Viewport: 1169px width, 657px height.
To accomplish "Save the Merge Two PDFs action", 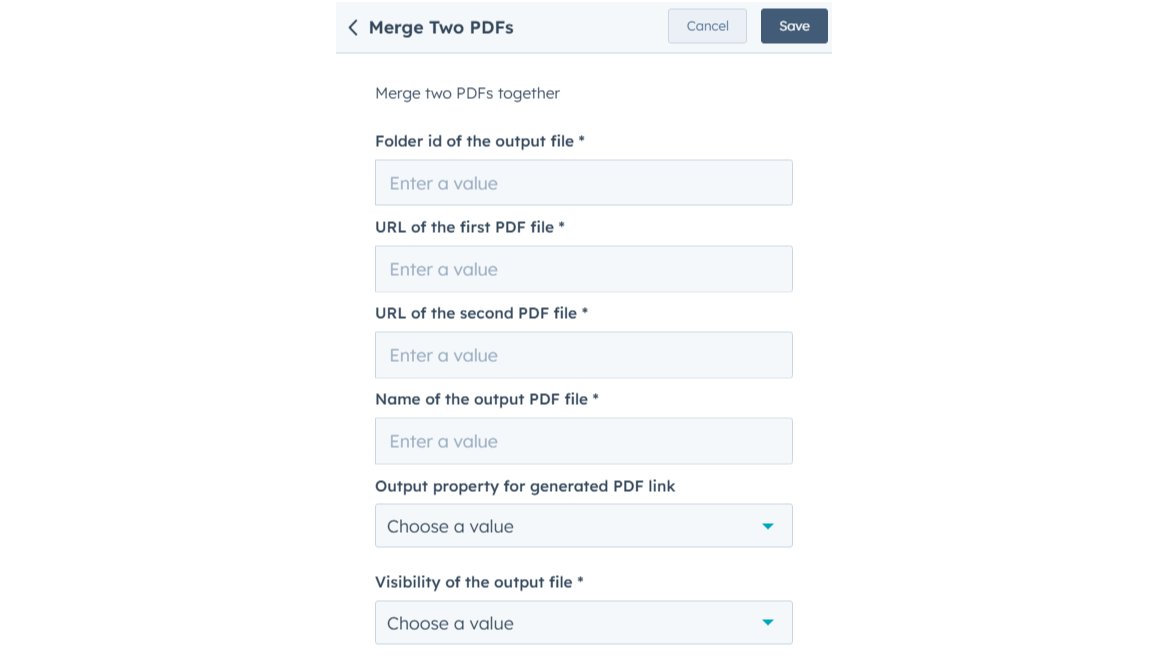I will [794, 26].
